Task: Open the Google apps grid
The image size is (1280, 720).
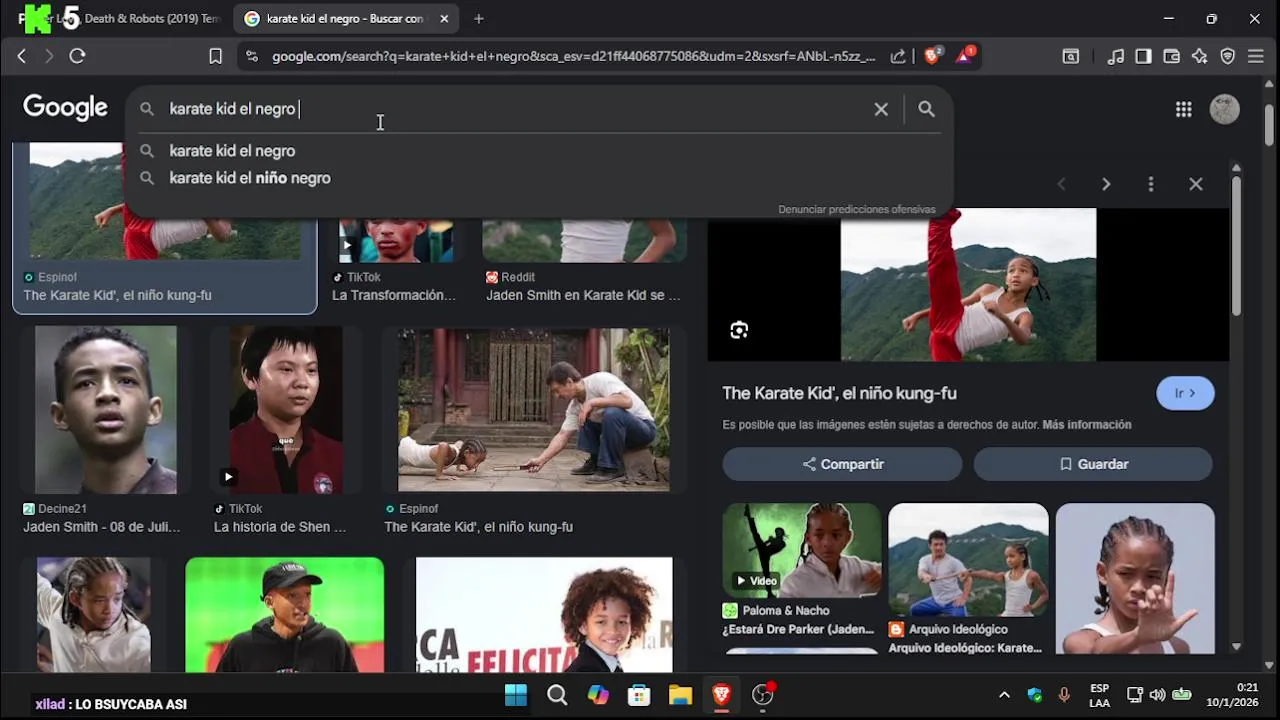Action: [1183, 109]
